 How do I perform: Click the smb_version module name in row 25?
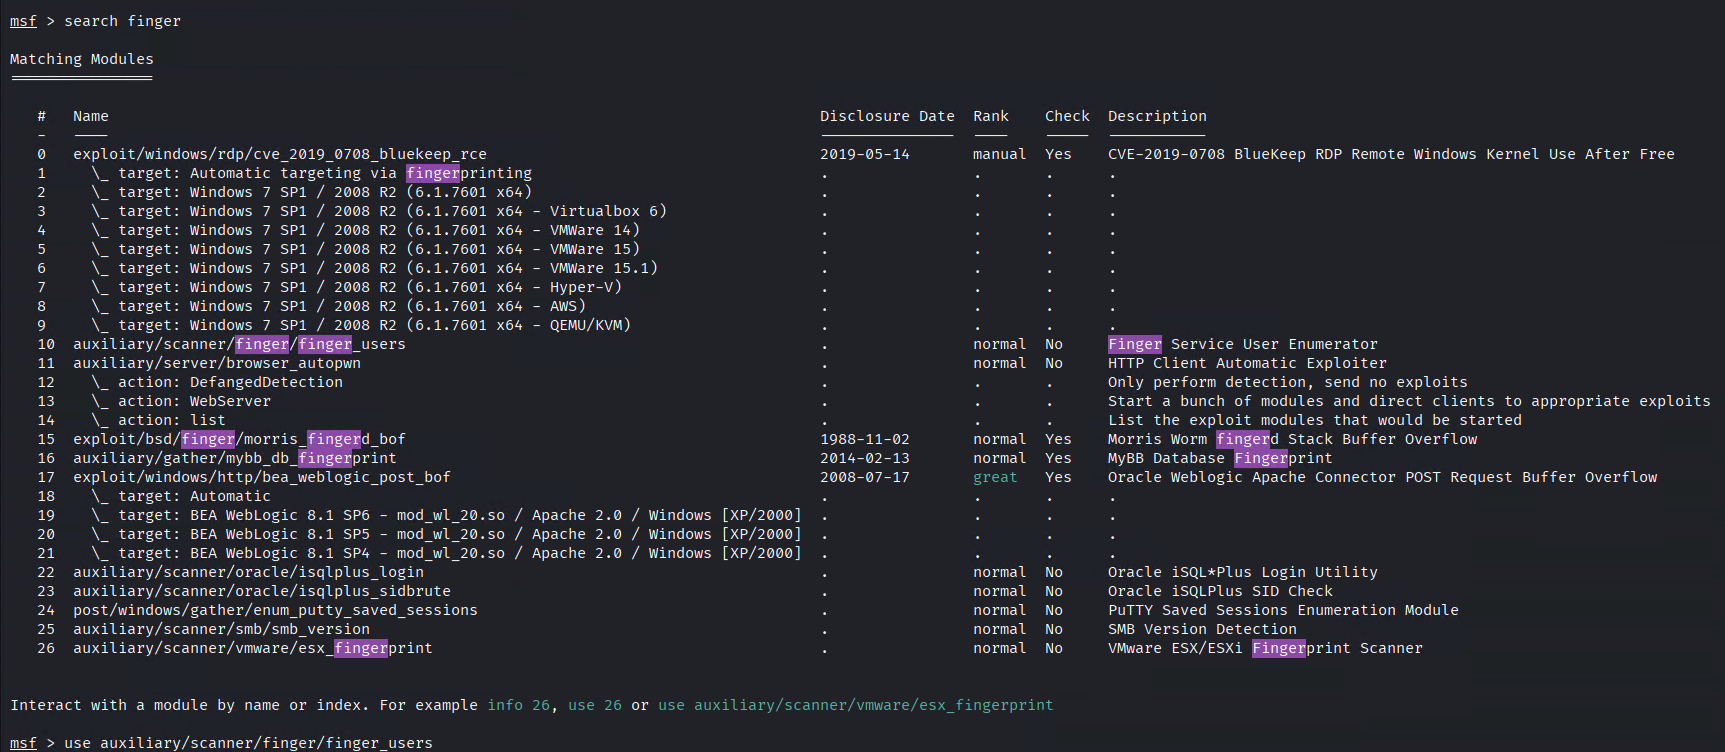pyautogui.click(x=221, y=629)
